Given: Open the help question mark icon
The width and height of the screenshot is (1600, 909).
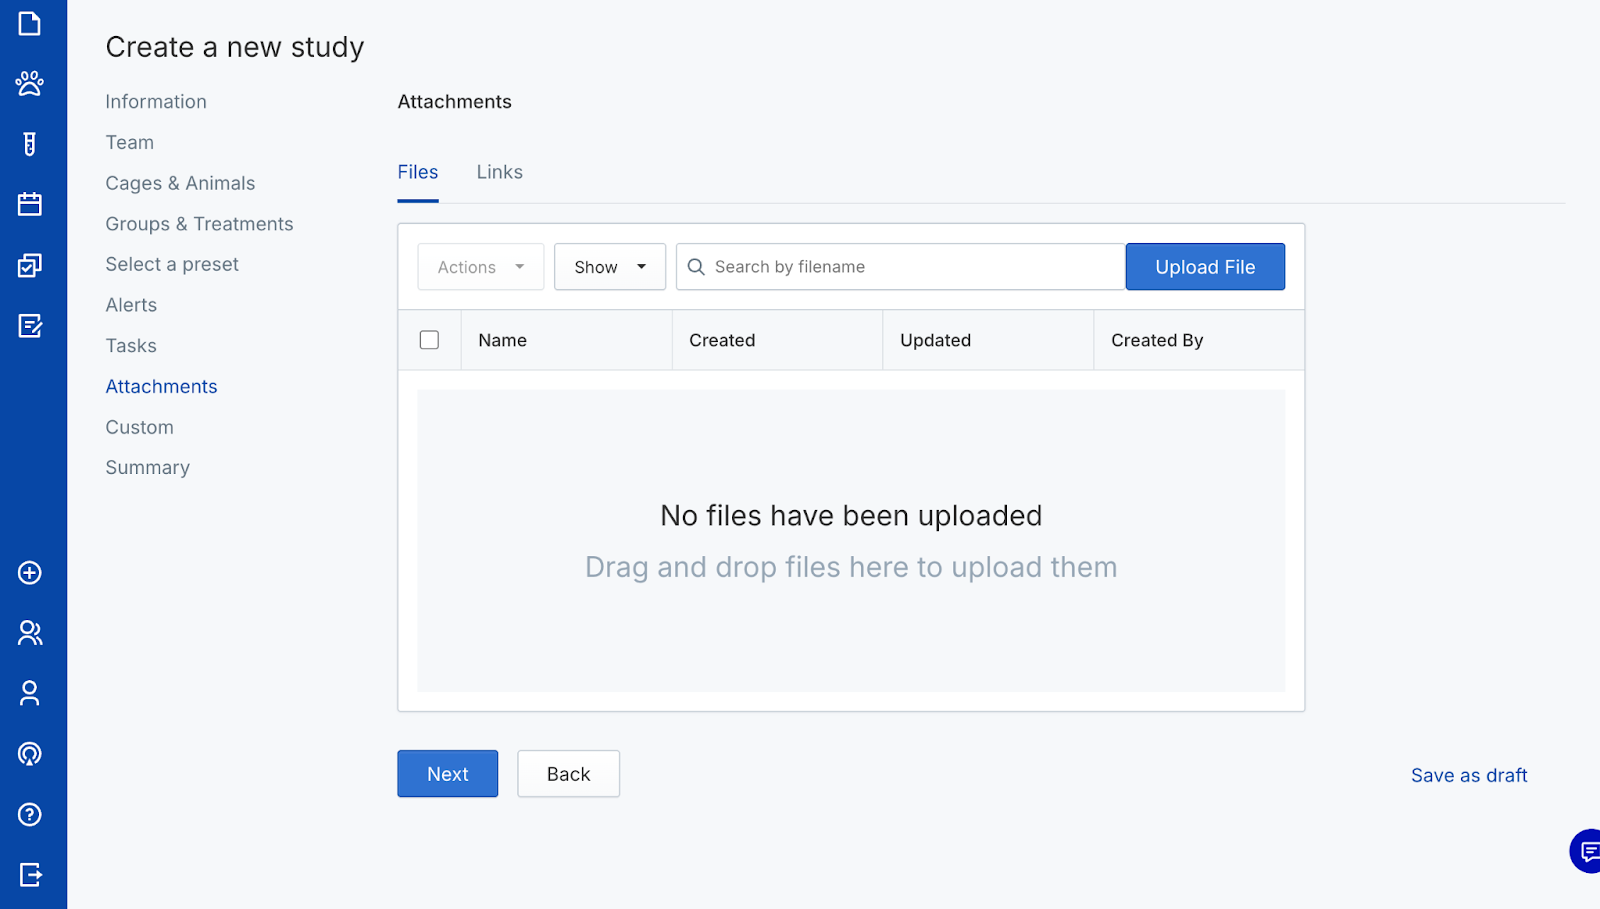Looking at the screenshot, I should pos(30,815).
